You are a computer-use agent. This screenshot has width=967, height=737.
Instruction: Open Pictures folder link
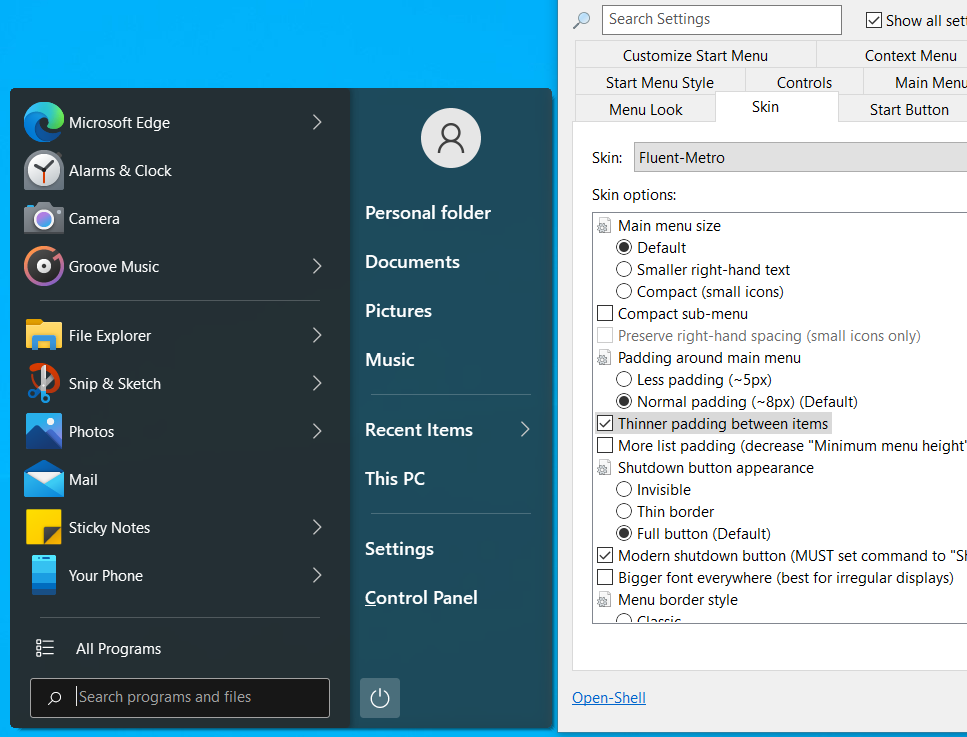(398, 310)
